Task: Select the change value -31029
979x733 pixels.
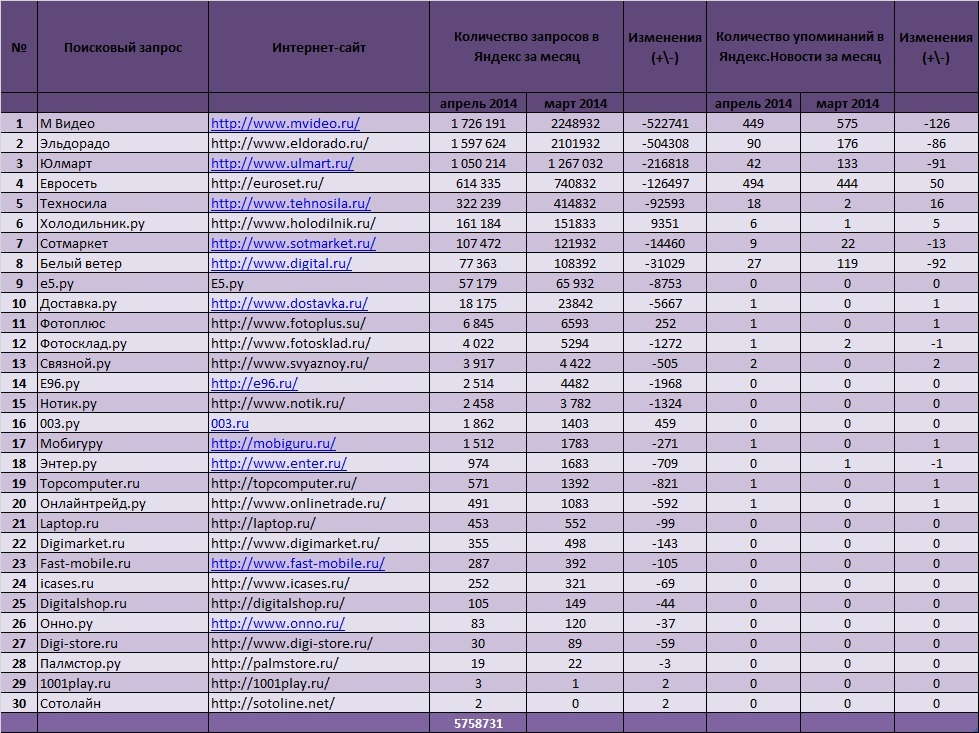Action: (x=665, y=263)
